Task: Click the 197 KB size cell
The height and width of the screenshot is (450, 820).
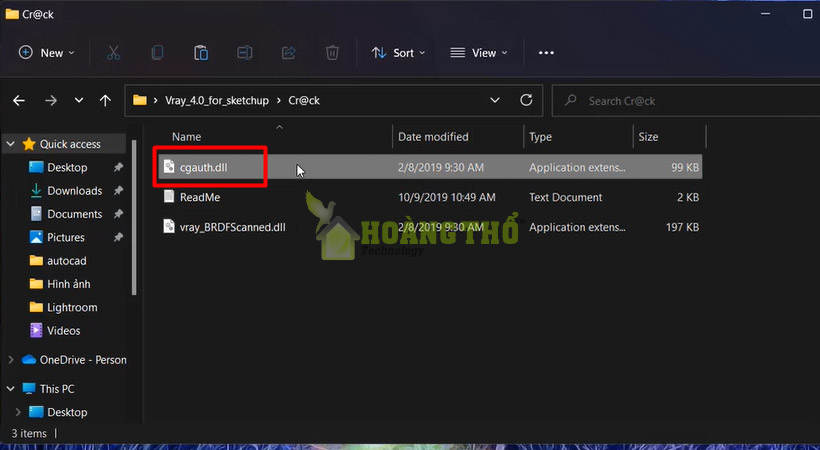Action: coord(682,227)
